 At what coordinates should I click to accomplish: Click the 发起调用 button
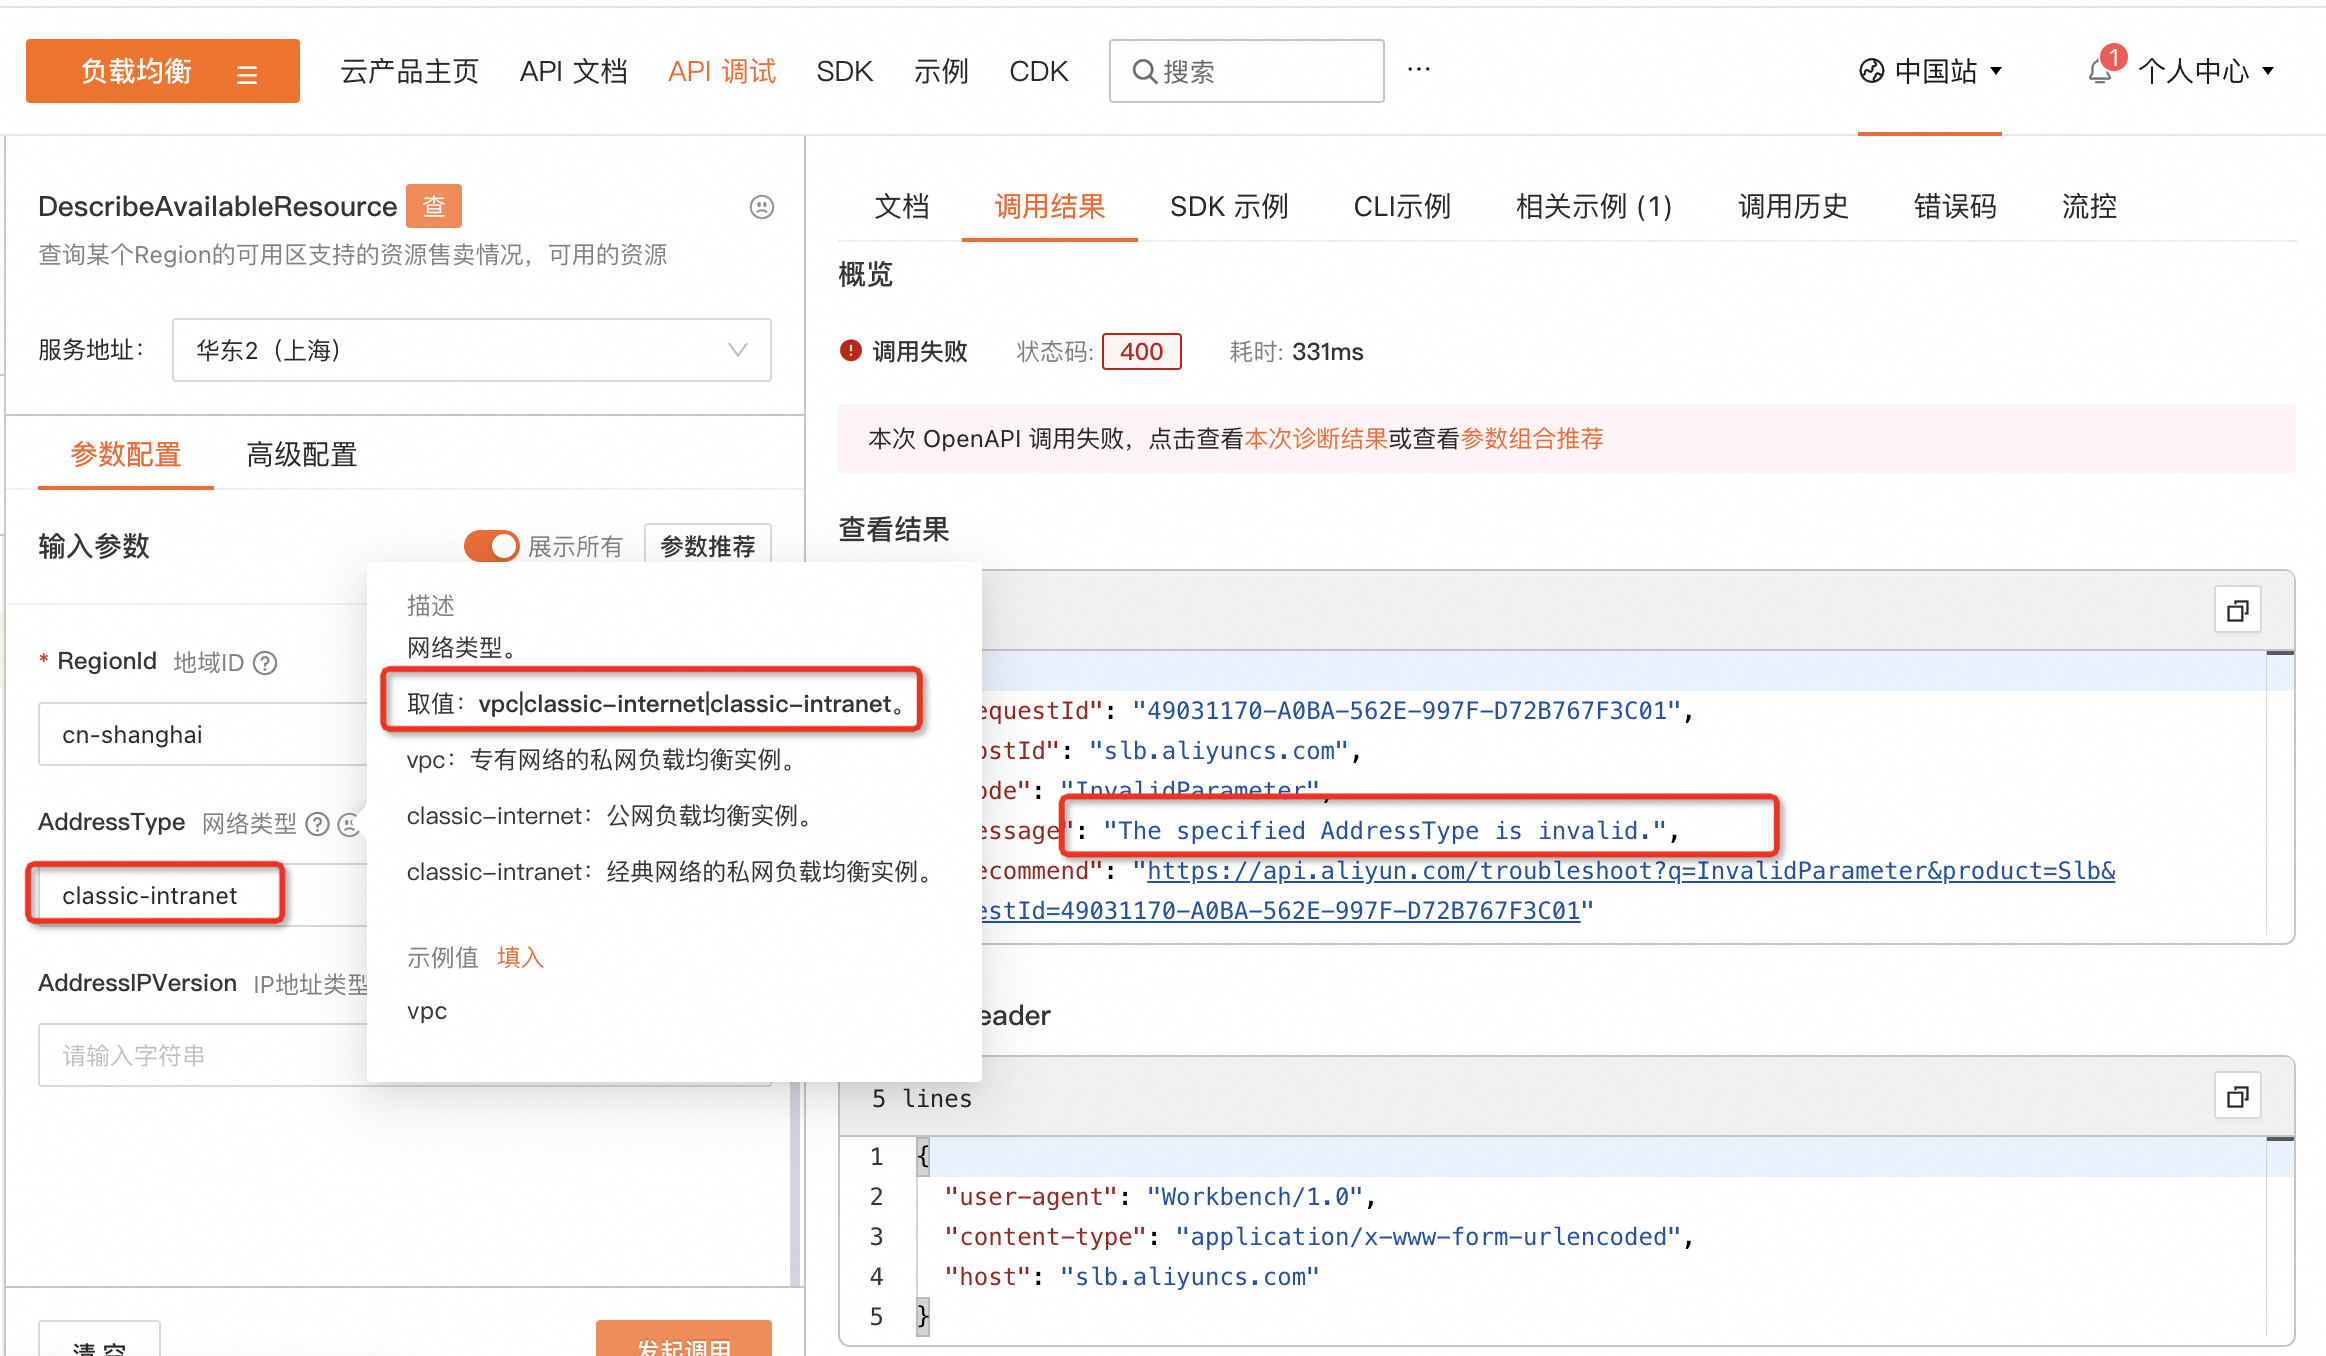click(x=684, y=1340)
